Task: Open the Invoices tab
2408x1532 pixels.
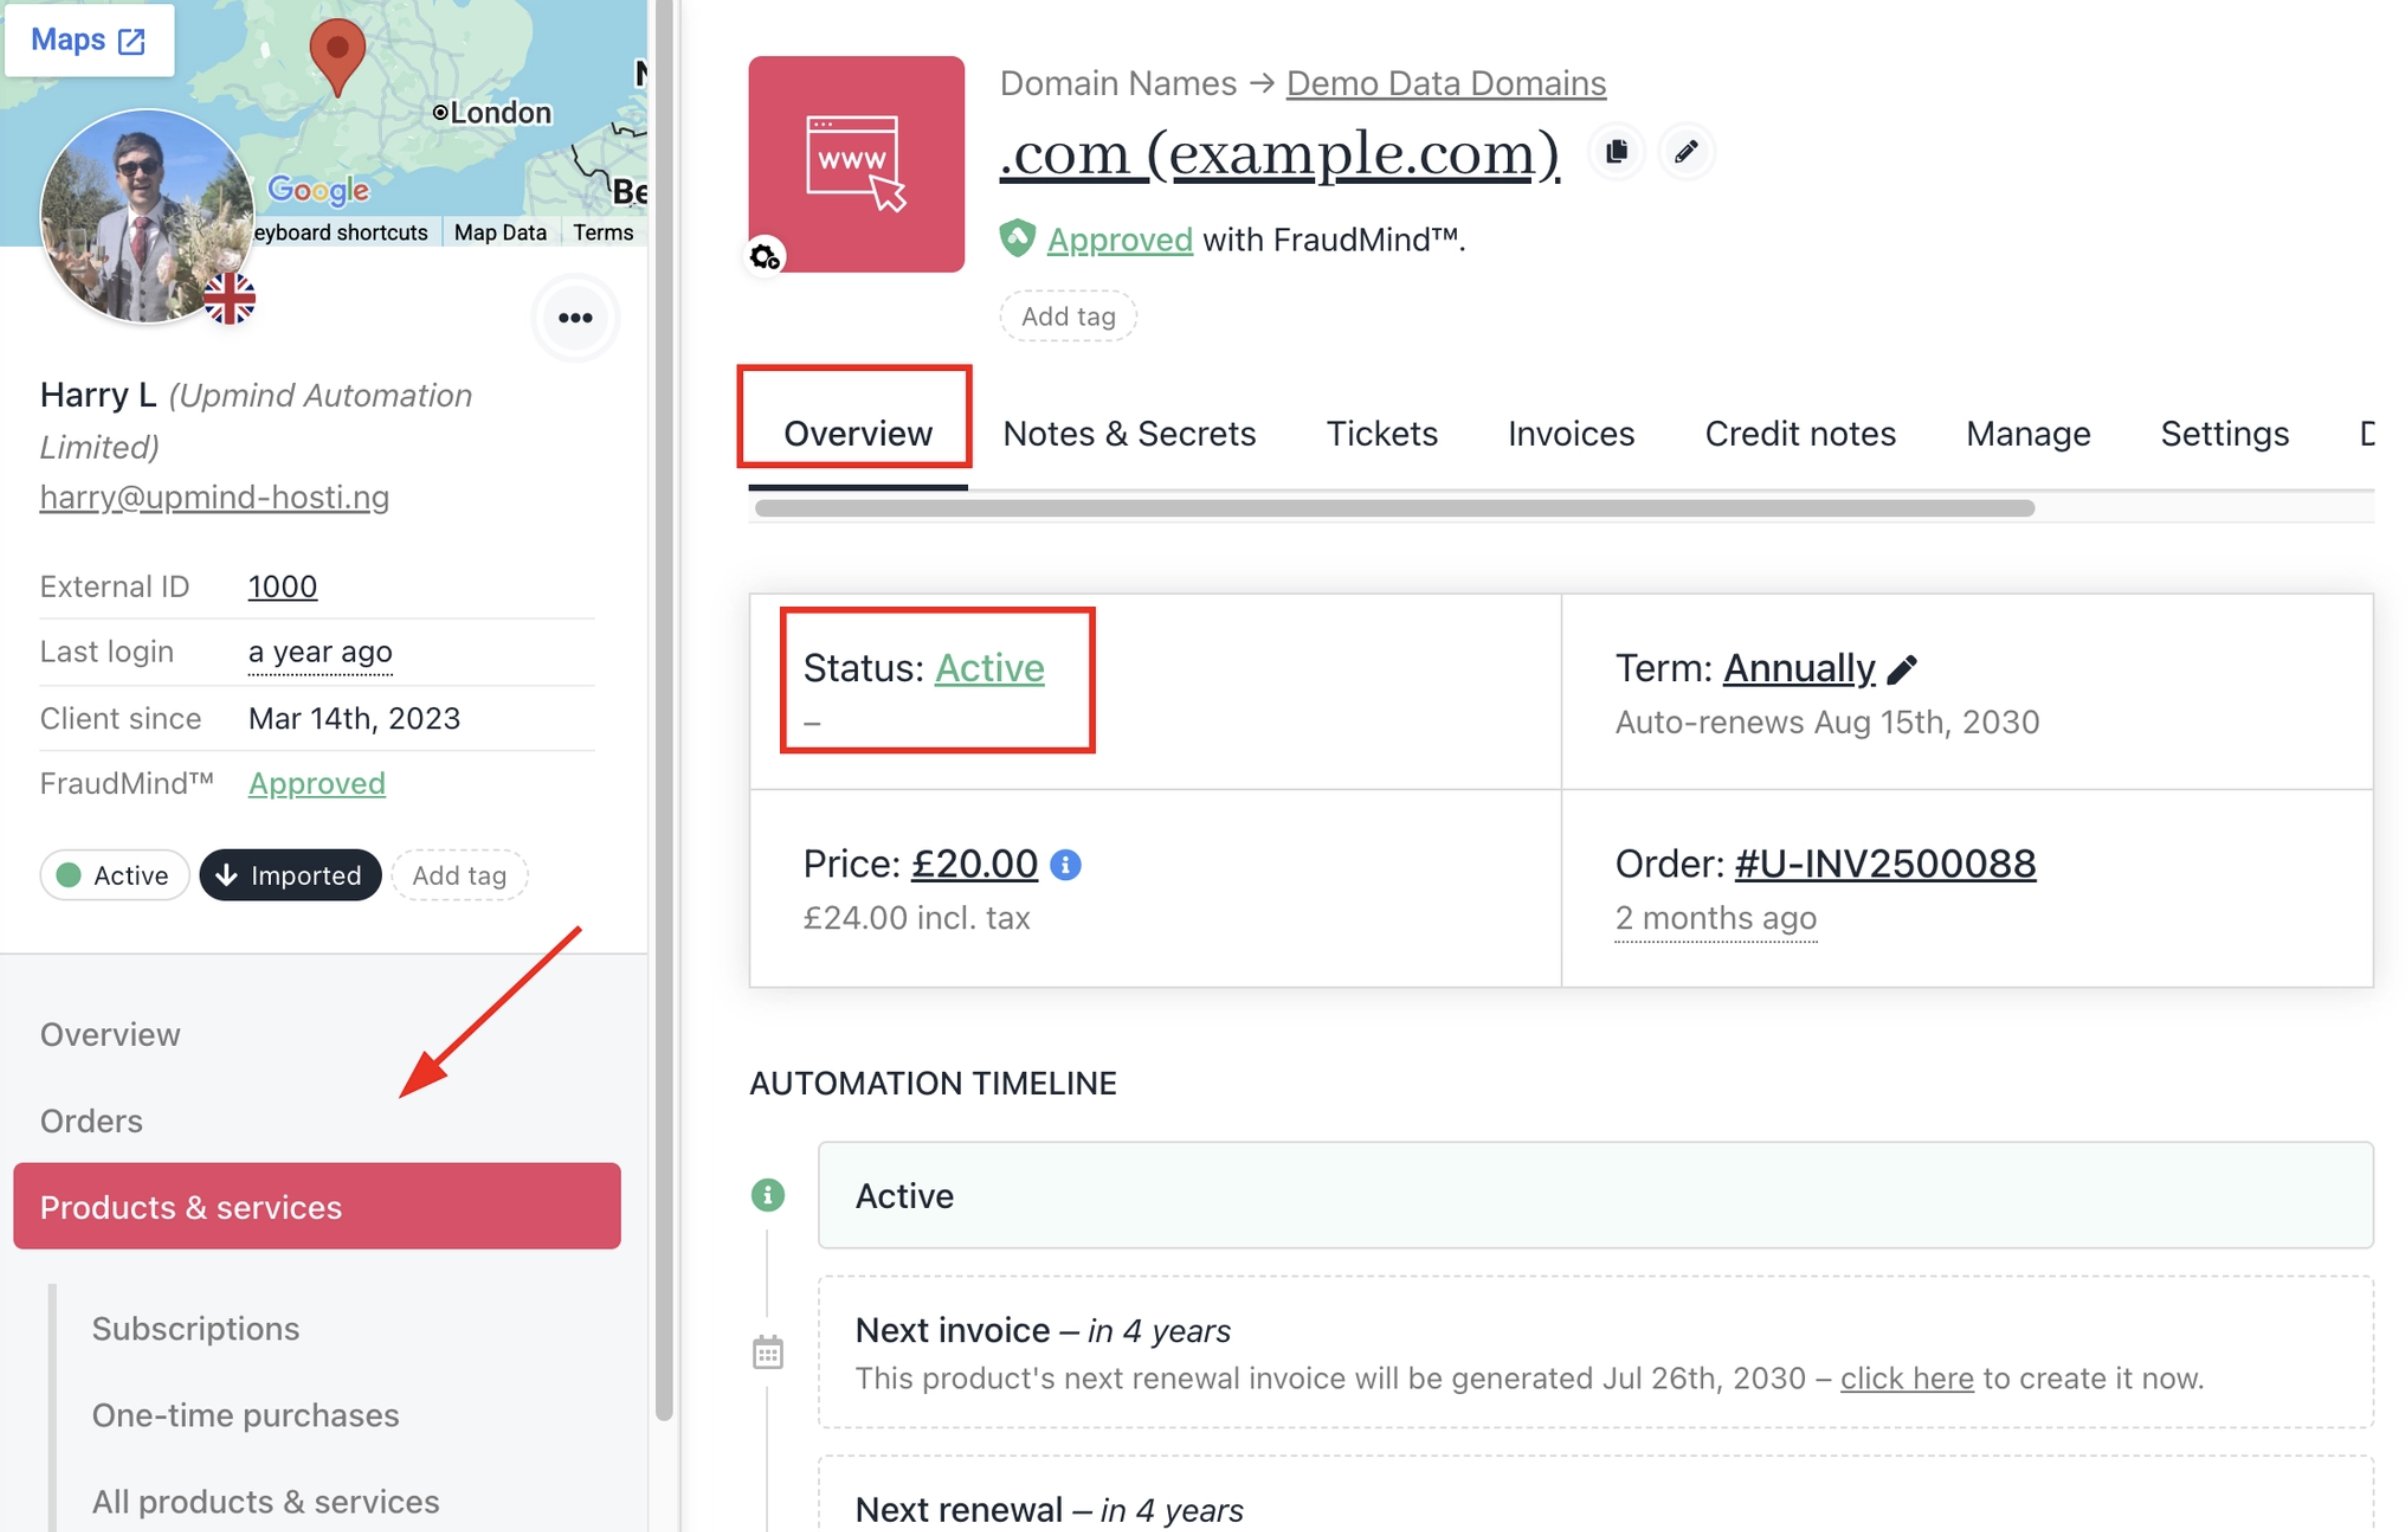Action: [1571, 433]
